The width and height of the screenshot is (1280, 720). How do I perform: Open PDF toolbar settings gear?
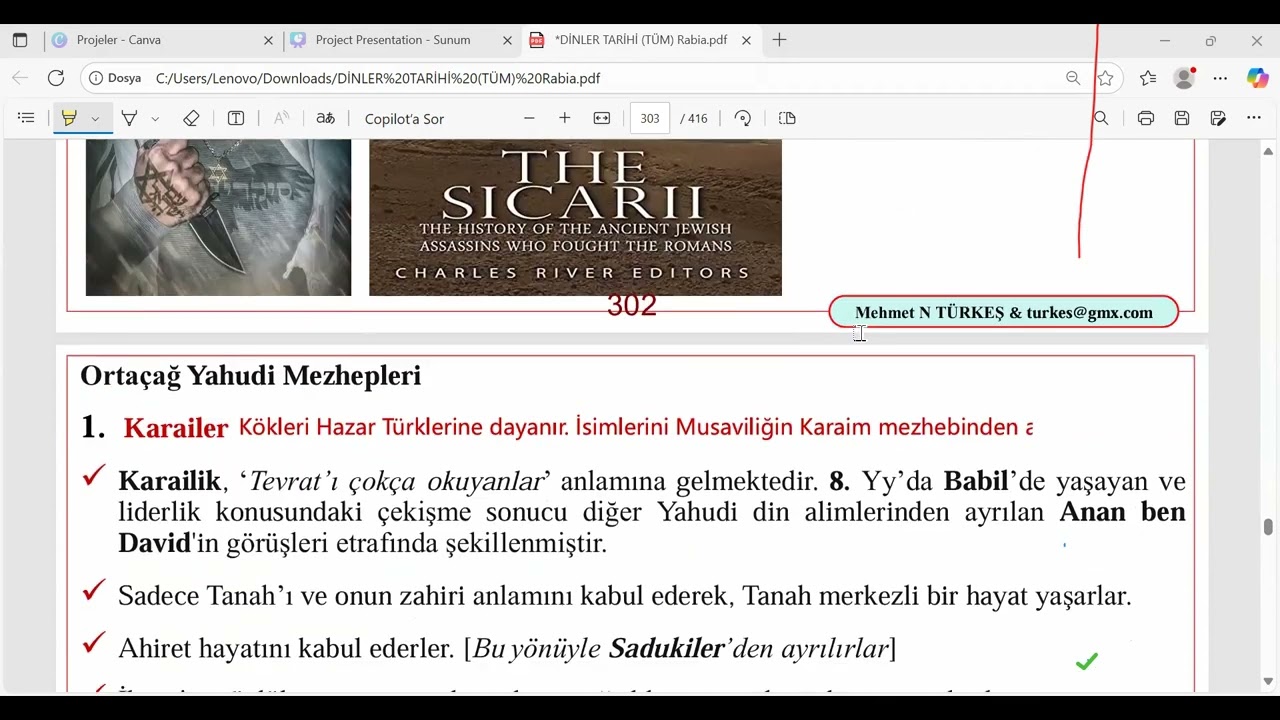coord(1254,118)
